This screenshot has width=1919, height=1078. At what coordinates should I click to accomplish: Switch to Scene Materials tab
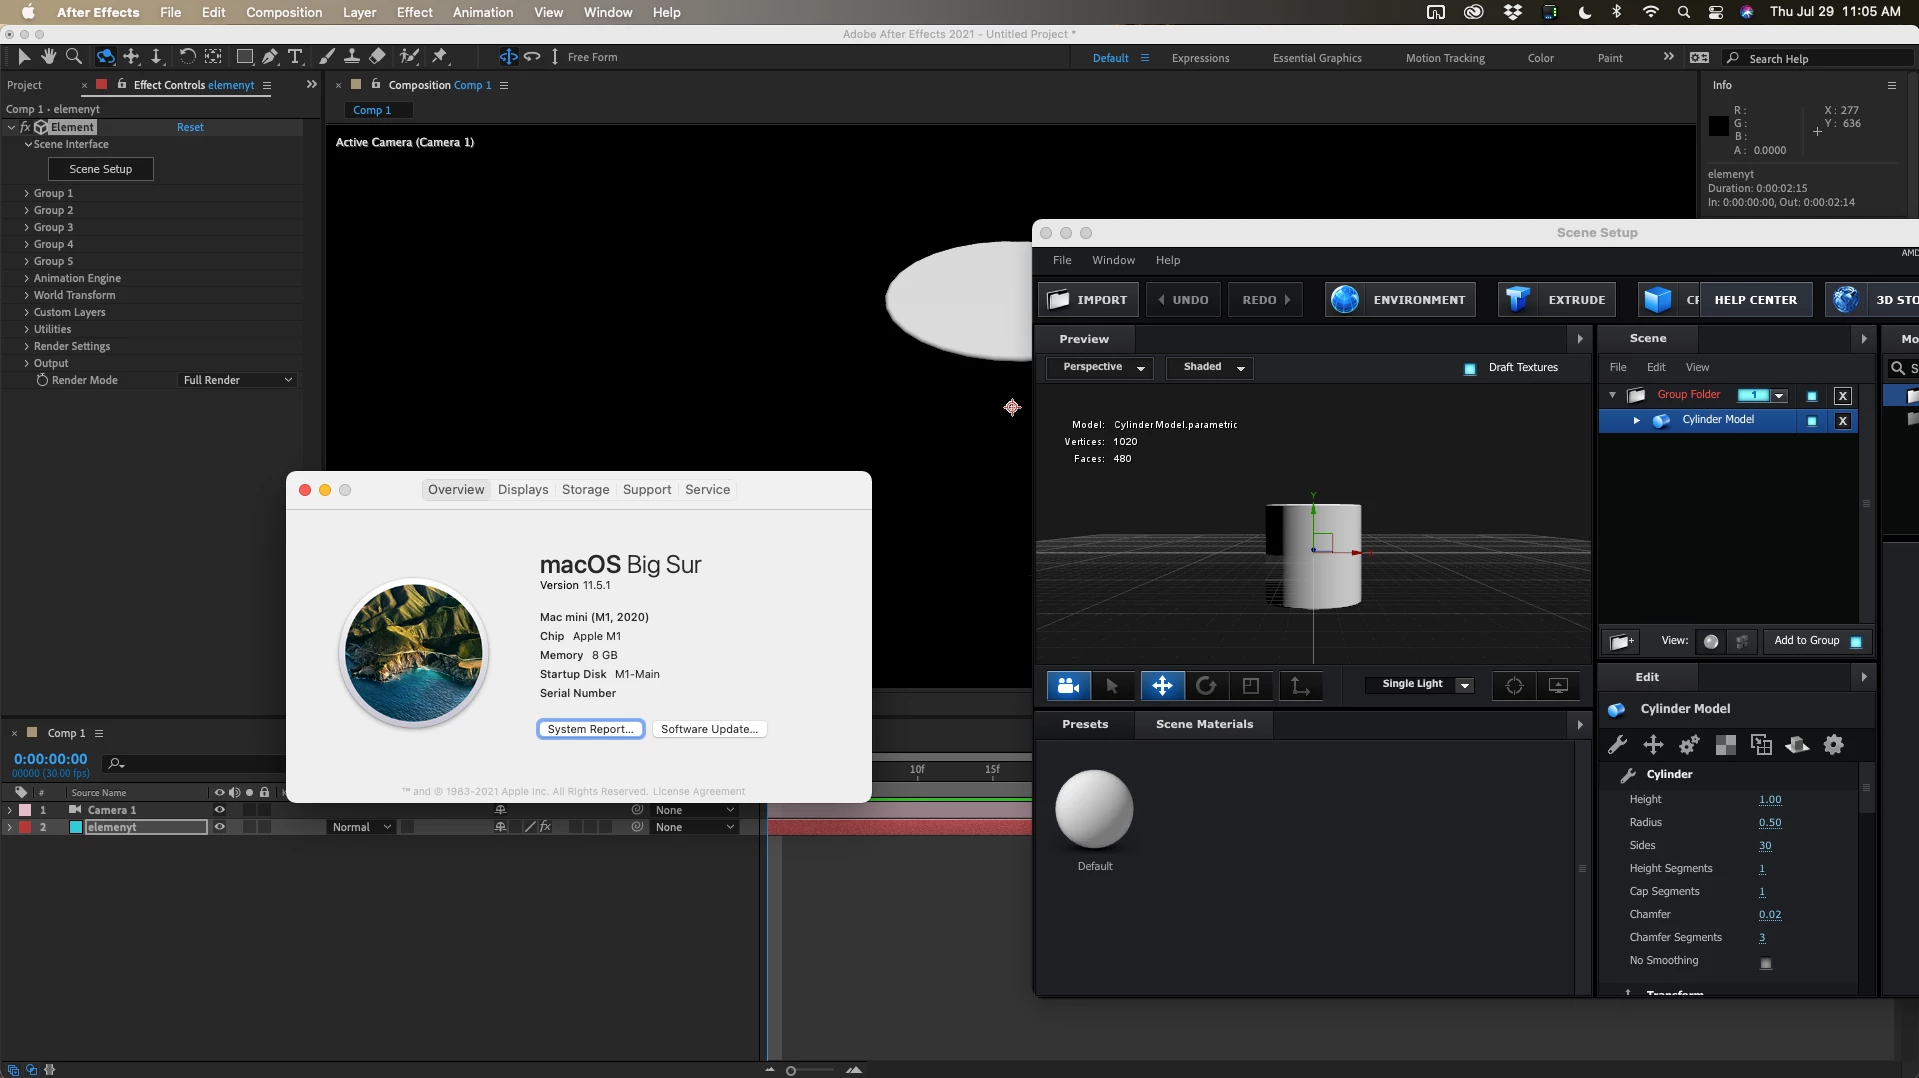tap(1204, 724)
